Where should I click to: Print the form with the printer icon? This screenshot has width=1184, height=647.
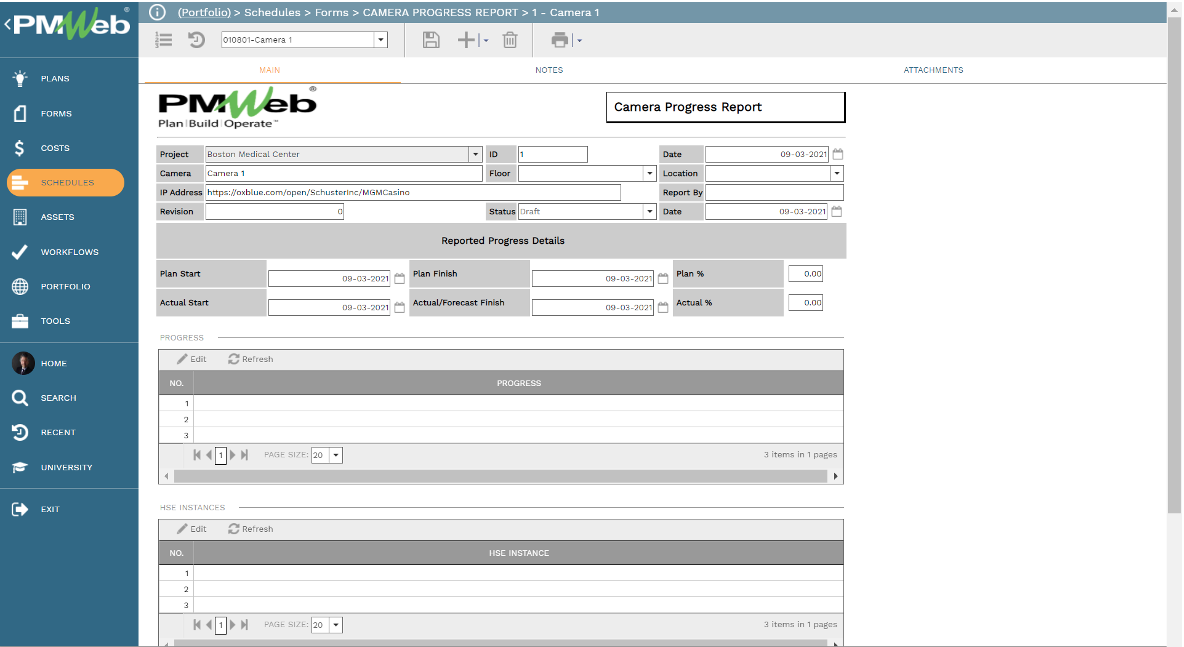click(560, 40)
